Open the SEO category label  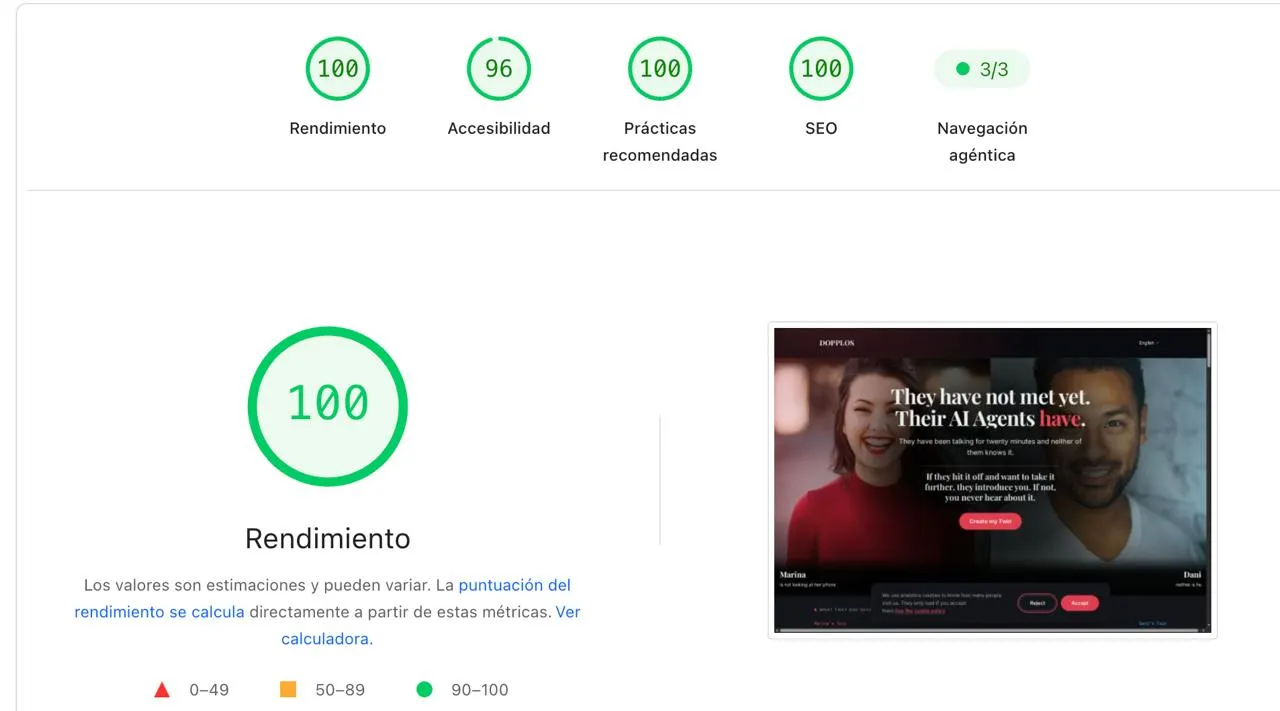click(x=821, y=128)
